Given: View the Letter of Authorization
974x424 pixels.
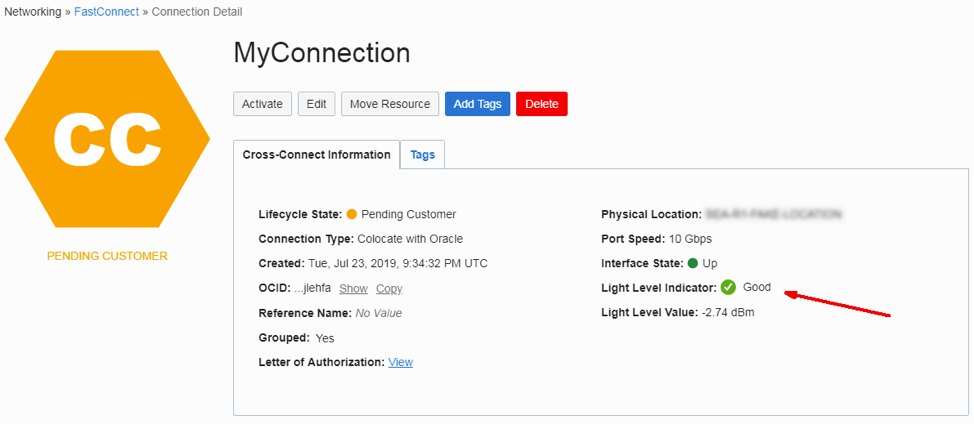Looking at the screenshot, I should pyautogui.click(x=400, y=362).
